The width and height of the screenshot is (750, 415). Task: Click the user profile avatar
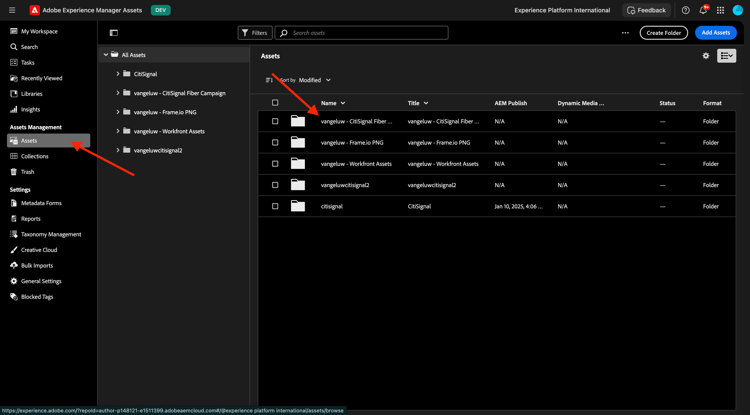(x=738, y=10)
